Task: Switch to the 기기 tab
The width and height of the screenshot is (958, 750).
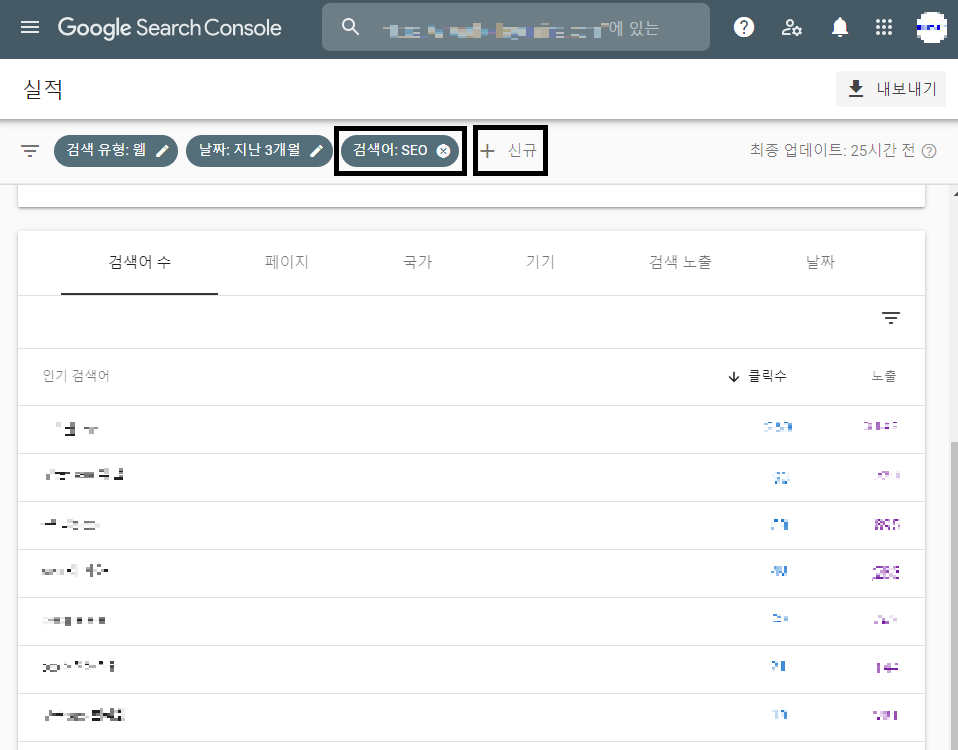Action: coord(541,262)
